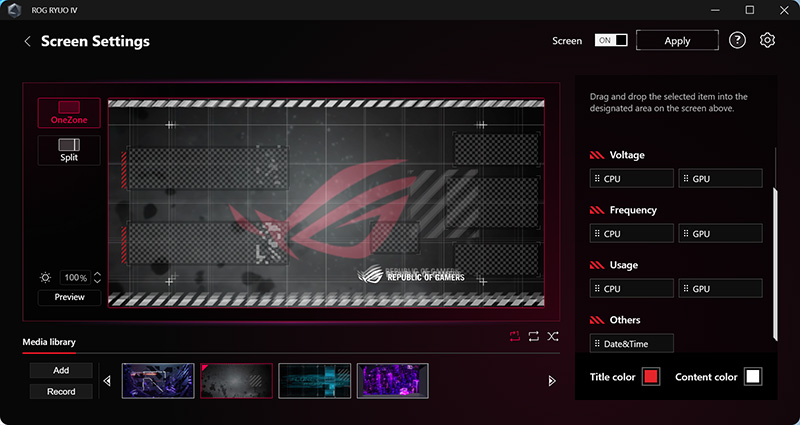Screen dimensions: 800x425
Task: Select the Voltage CPU item
Action: [x=632, y=179]
